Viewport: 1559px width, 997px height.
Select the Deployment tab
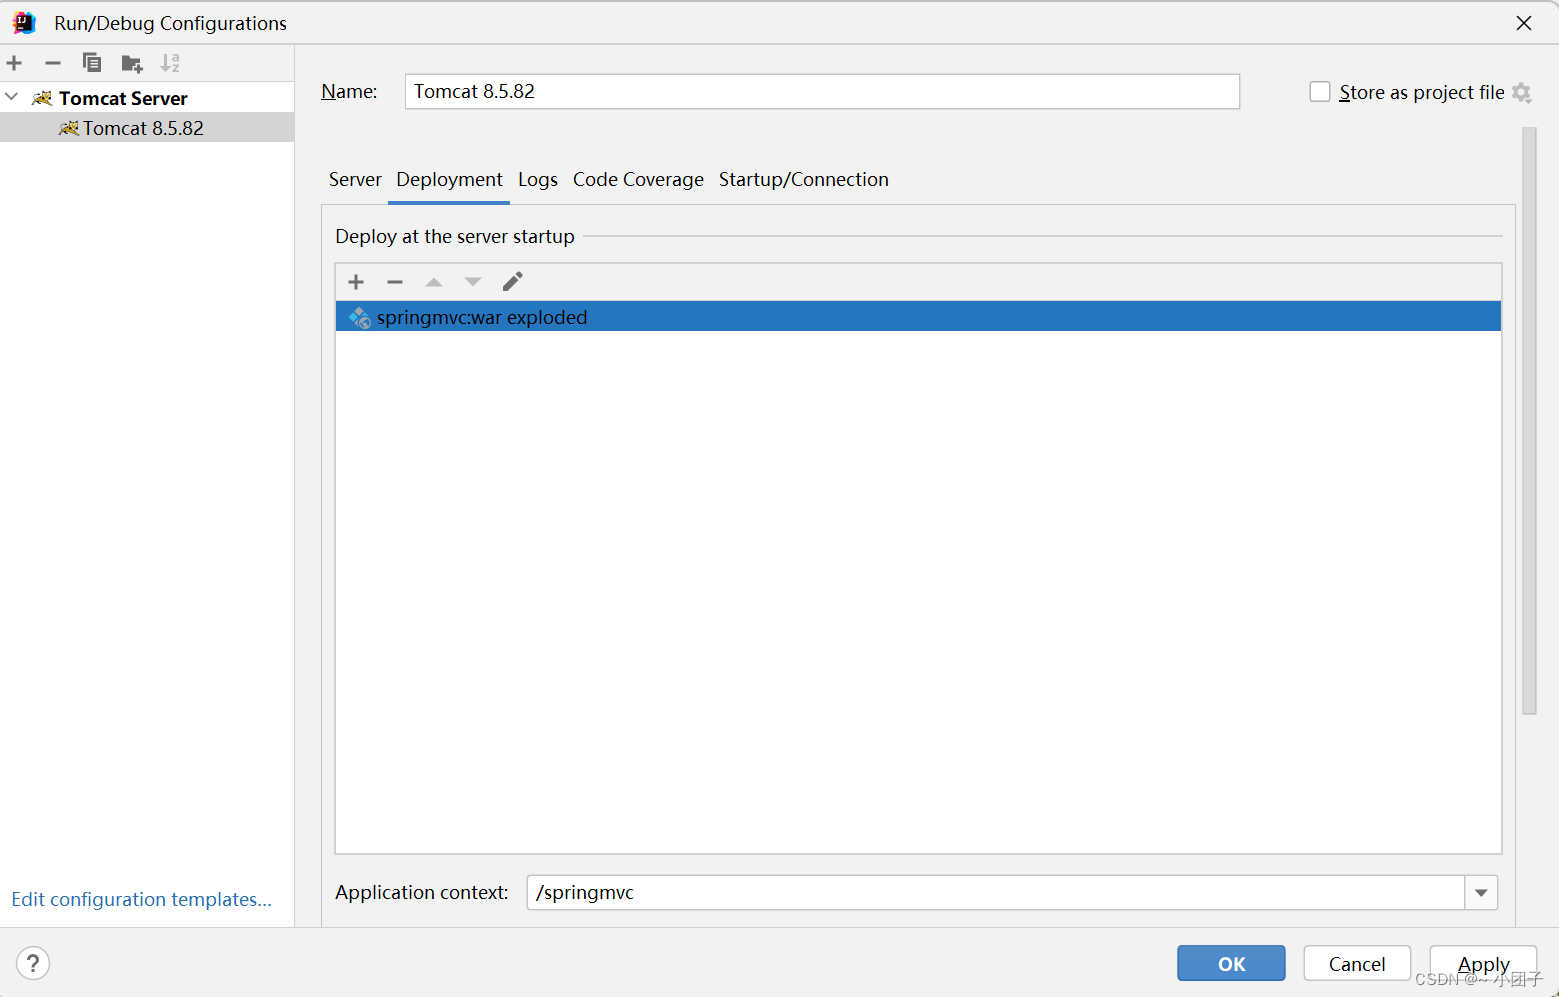point(449,180)
